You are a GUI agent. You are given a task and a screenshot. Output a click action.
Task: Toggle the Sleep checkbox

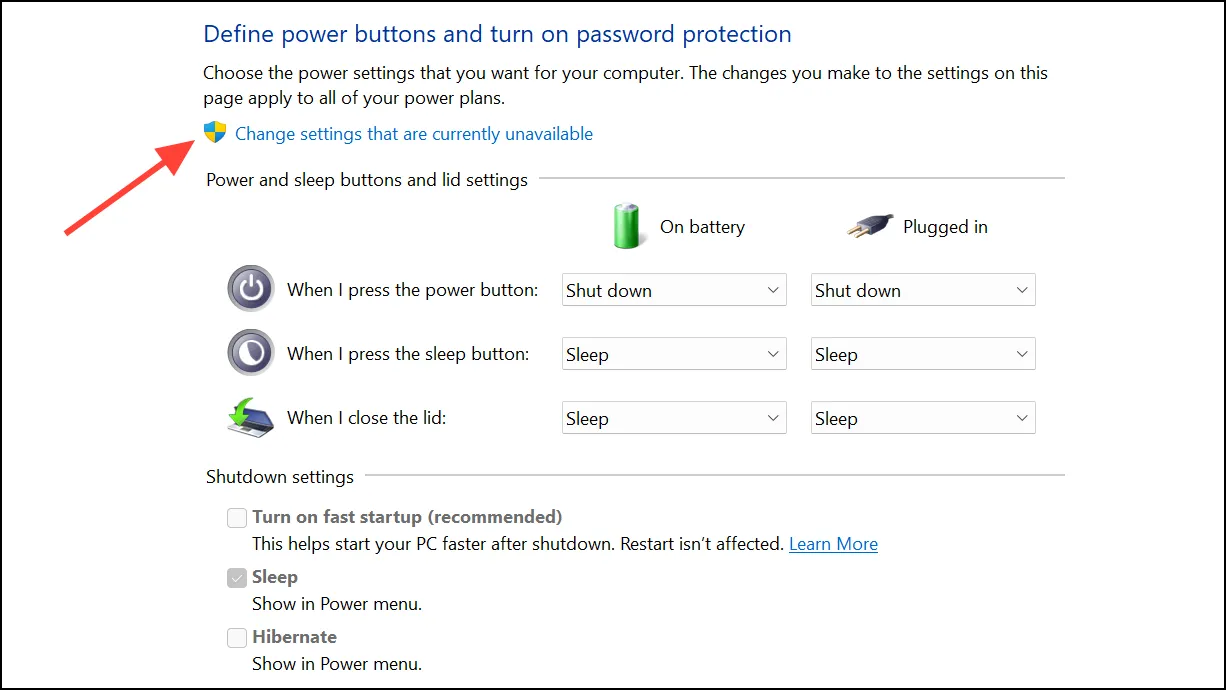237,578
